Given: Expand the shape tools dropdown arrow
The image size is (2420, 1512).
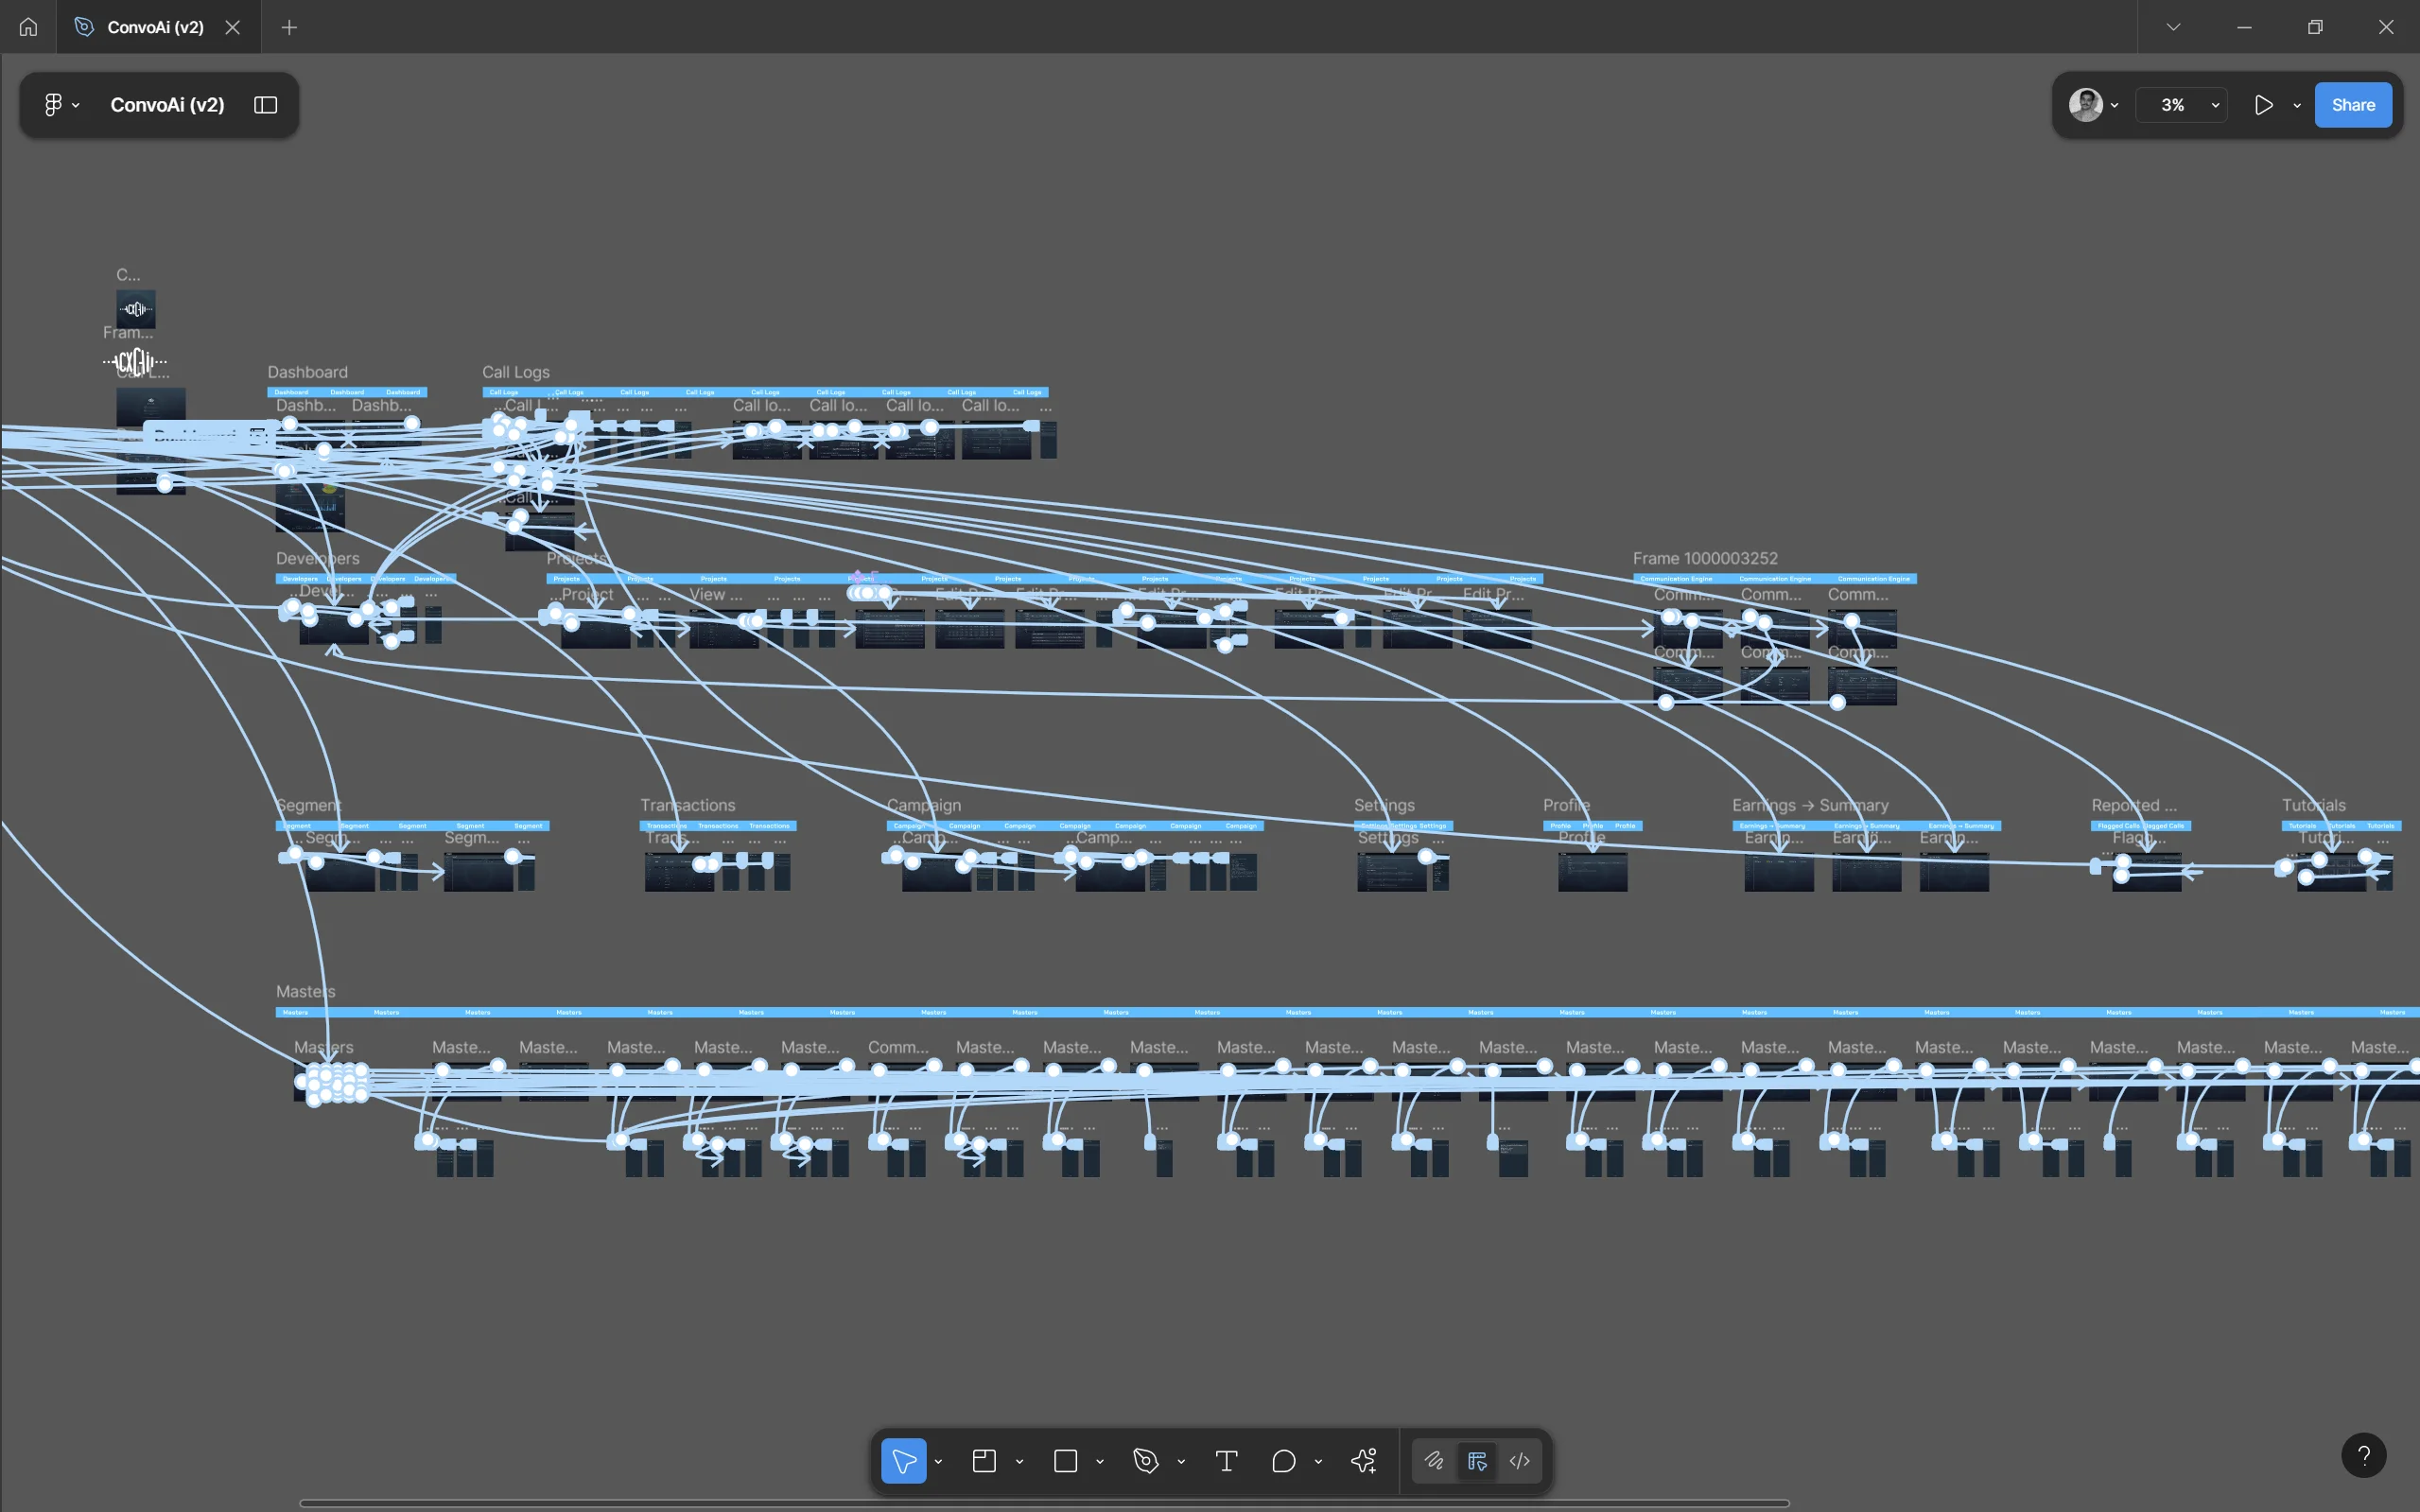Looking at the screenshot, I should (x=1100, y=1461).
